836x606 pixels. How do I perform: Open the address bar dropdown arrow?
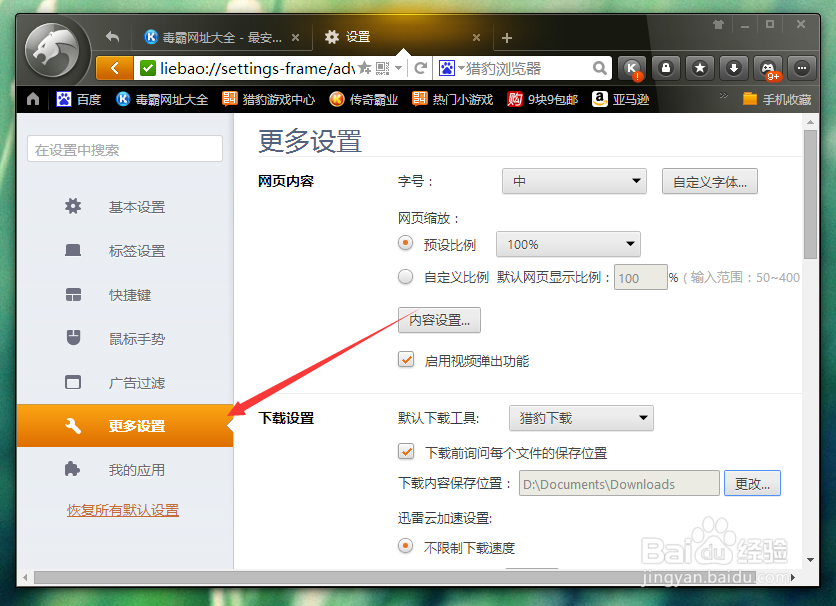click(x=398, y=68)
